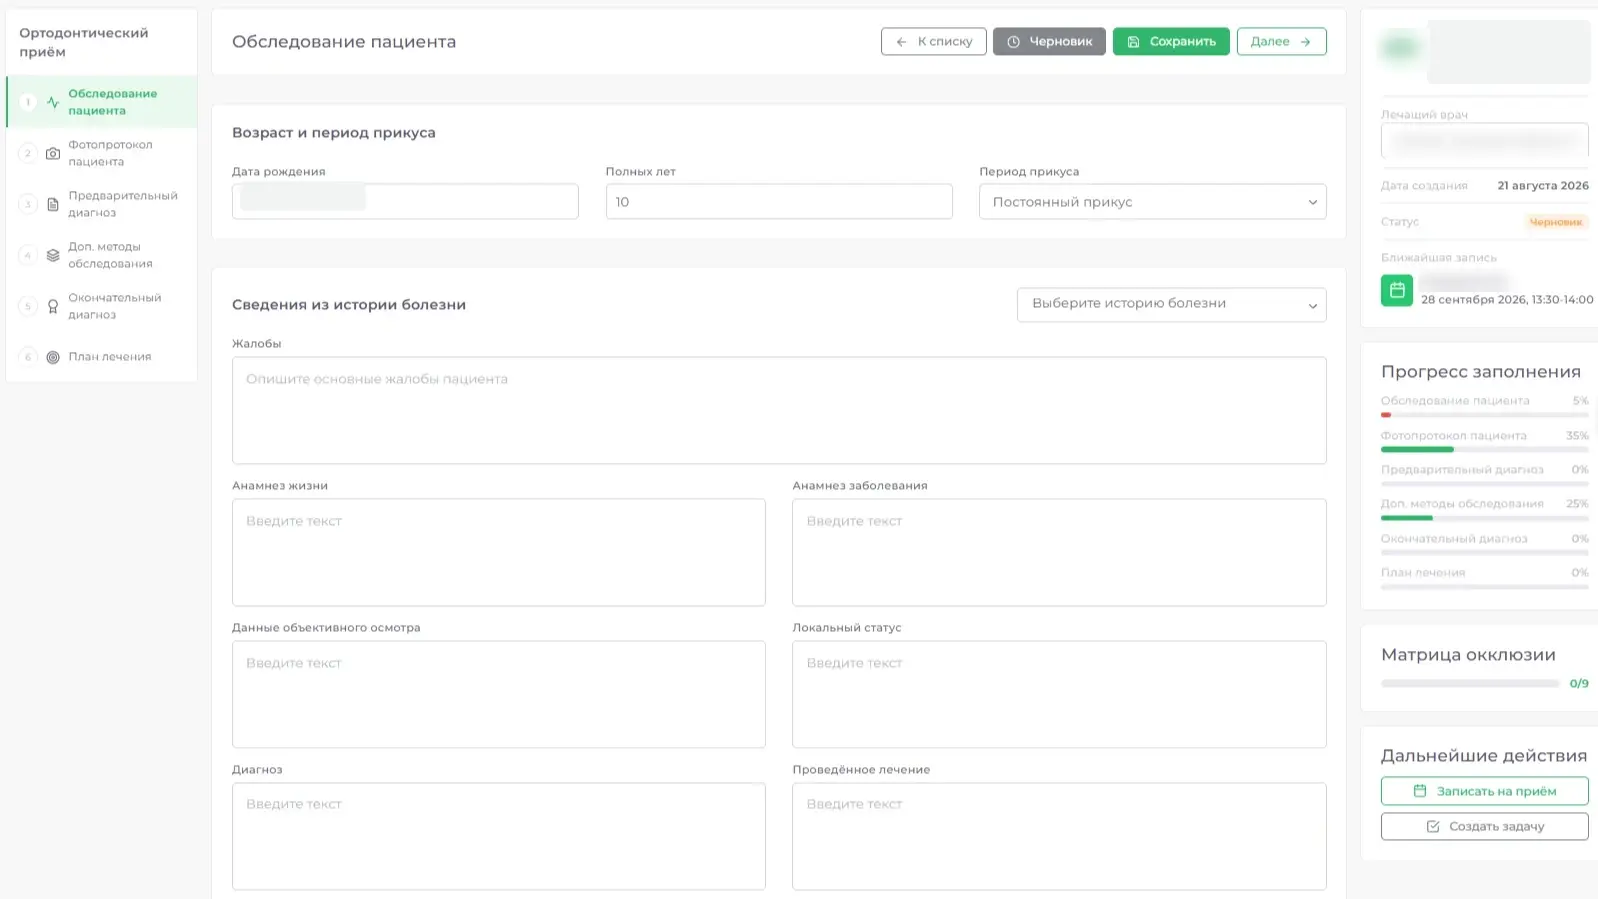
Task: Switch to Доп. методы обследования step
Action: click(x=101, y=255)
